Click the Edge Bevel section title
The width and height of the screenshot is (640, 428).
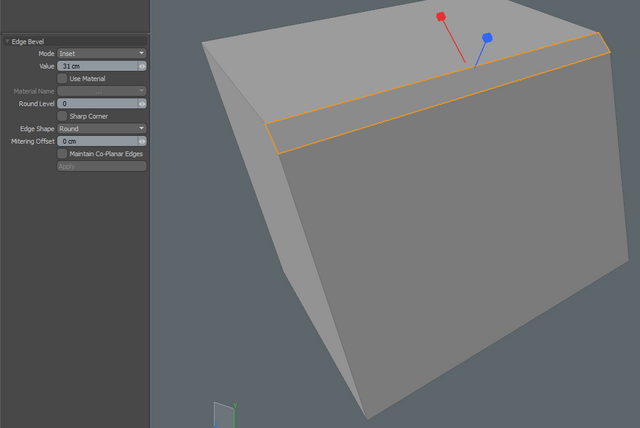(x=28, y=42)
